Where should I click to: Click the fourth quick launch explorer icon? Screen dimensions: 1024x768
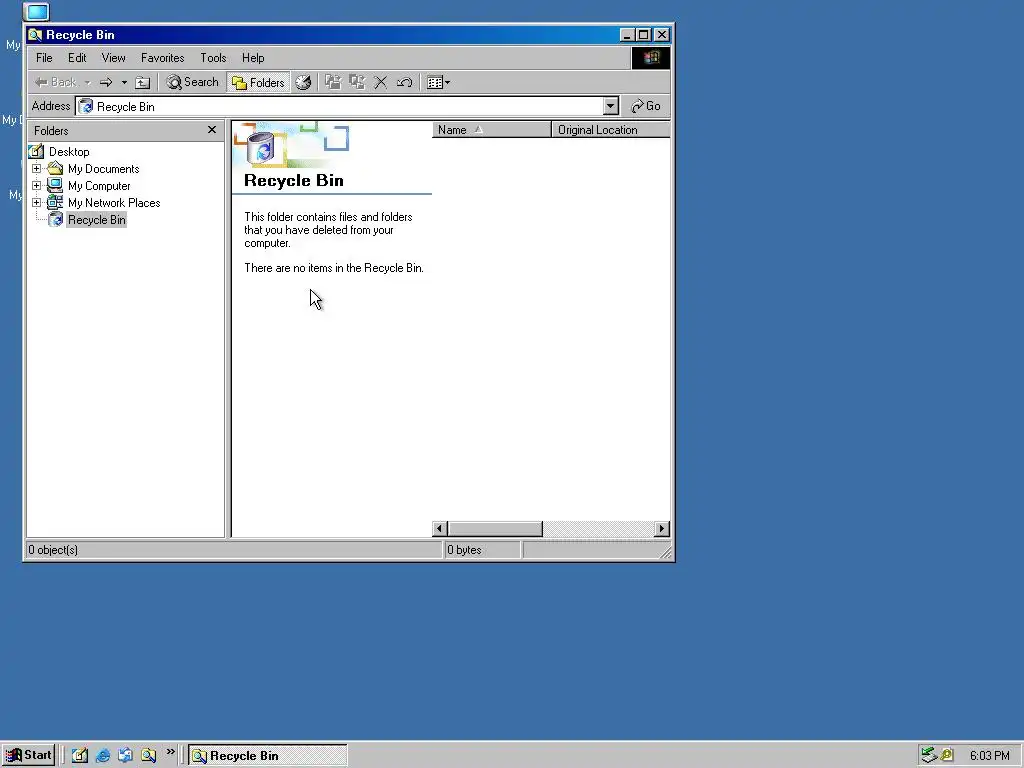click(148, 756)
